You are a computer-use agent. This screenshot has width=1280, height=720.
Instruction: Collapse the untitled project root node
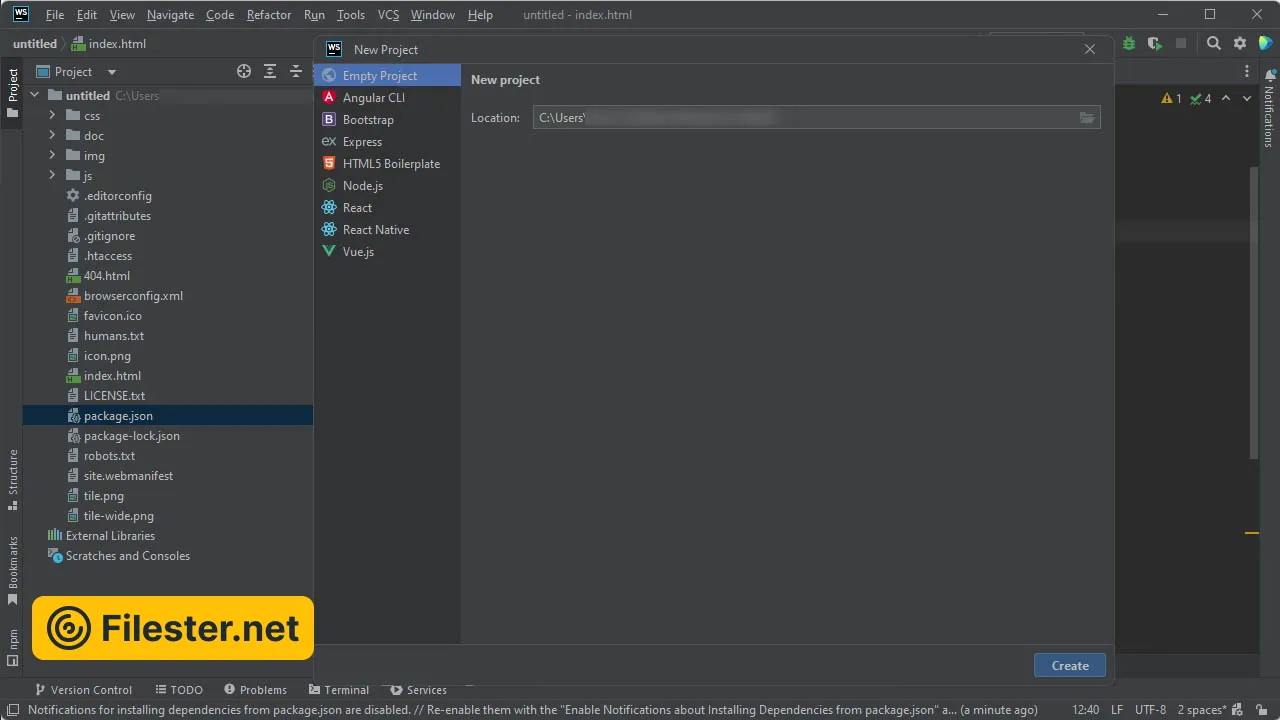pyautogui.click(x=35, y=96)
